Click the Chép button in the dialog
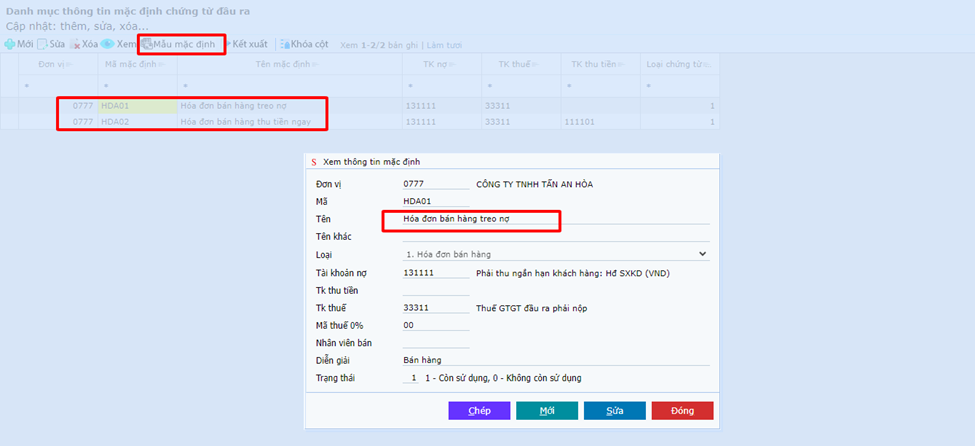The image size is (975, 446). point(479,411)
